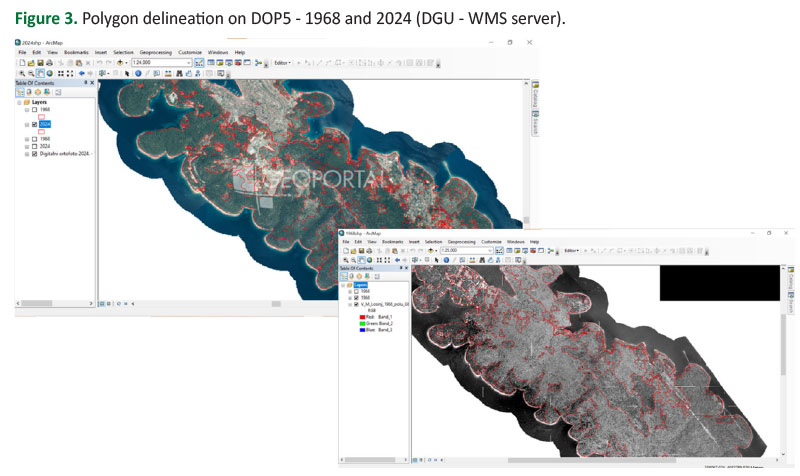Click Open folder icon in 1968 ArcMap toolbar
Screen dimensions: 800x476
(352, 250)
